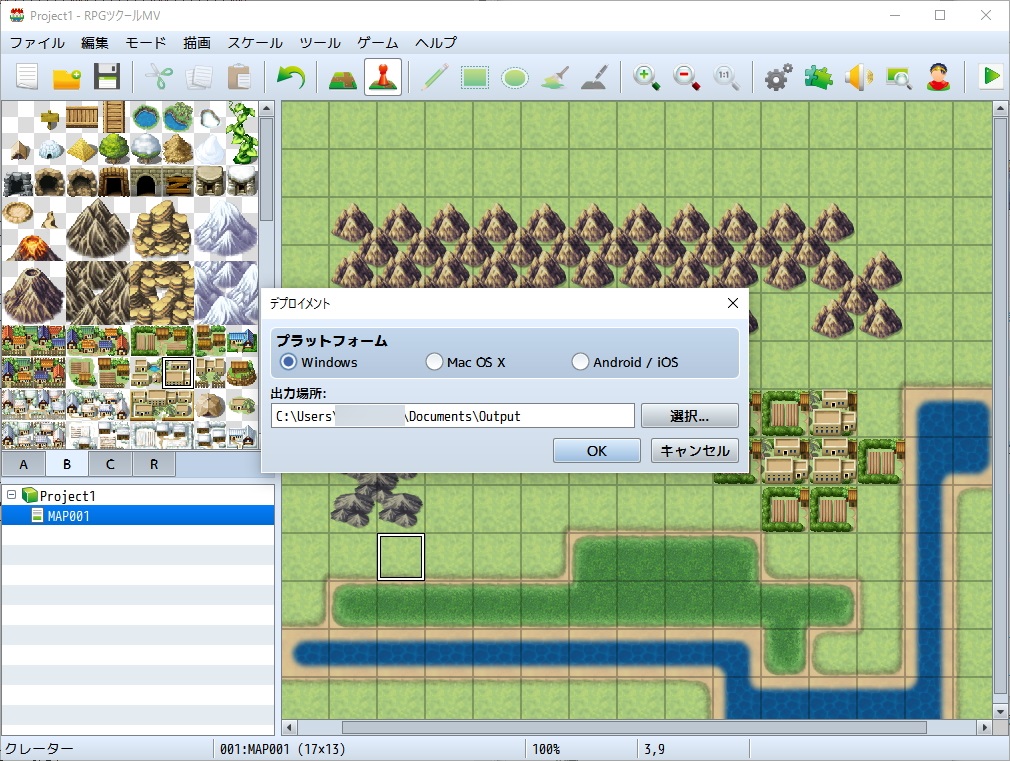Viewport: 1010px width, 761px height.
Task: Click the 001:MAP001 (17x13) status text
Action: coord(282,749)
